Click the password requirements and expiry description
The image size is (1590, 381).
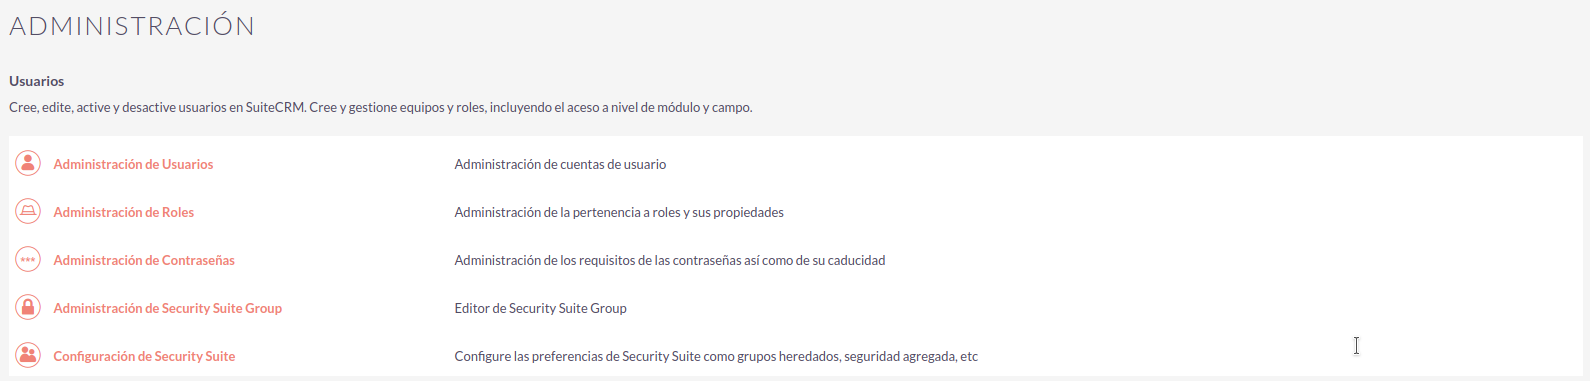(x=670, y=260)
